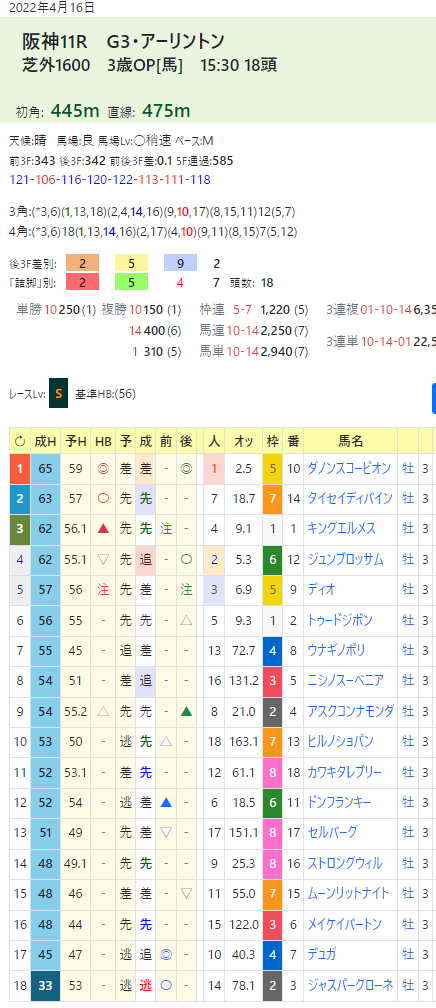Open horse page for メイケイバートン
Viewport: 436px width, 1008px height.
point(345,924)
